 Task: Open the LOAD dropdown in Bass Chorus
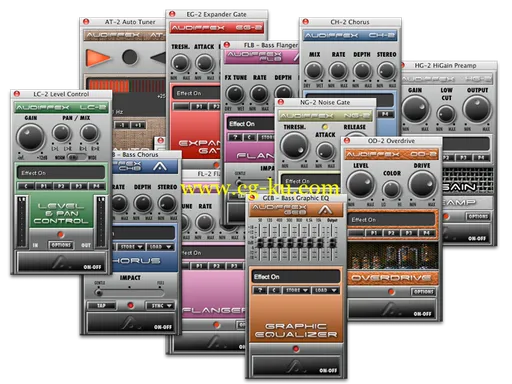(x=160, y=247)
